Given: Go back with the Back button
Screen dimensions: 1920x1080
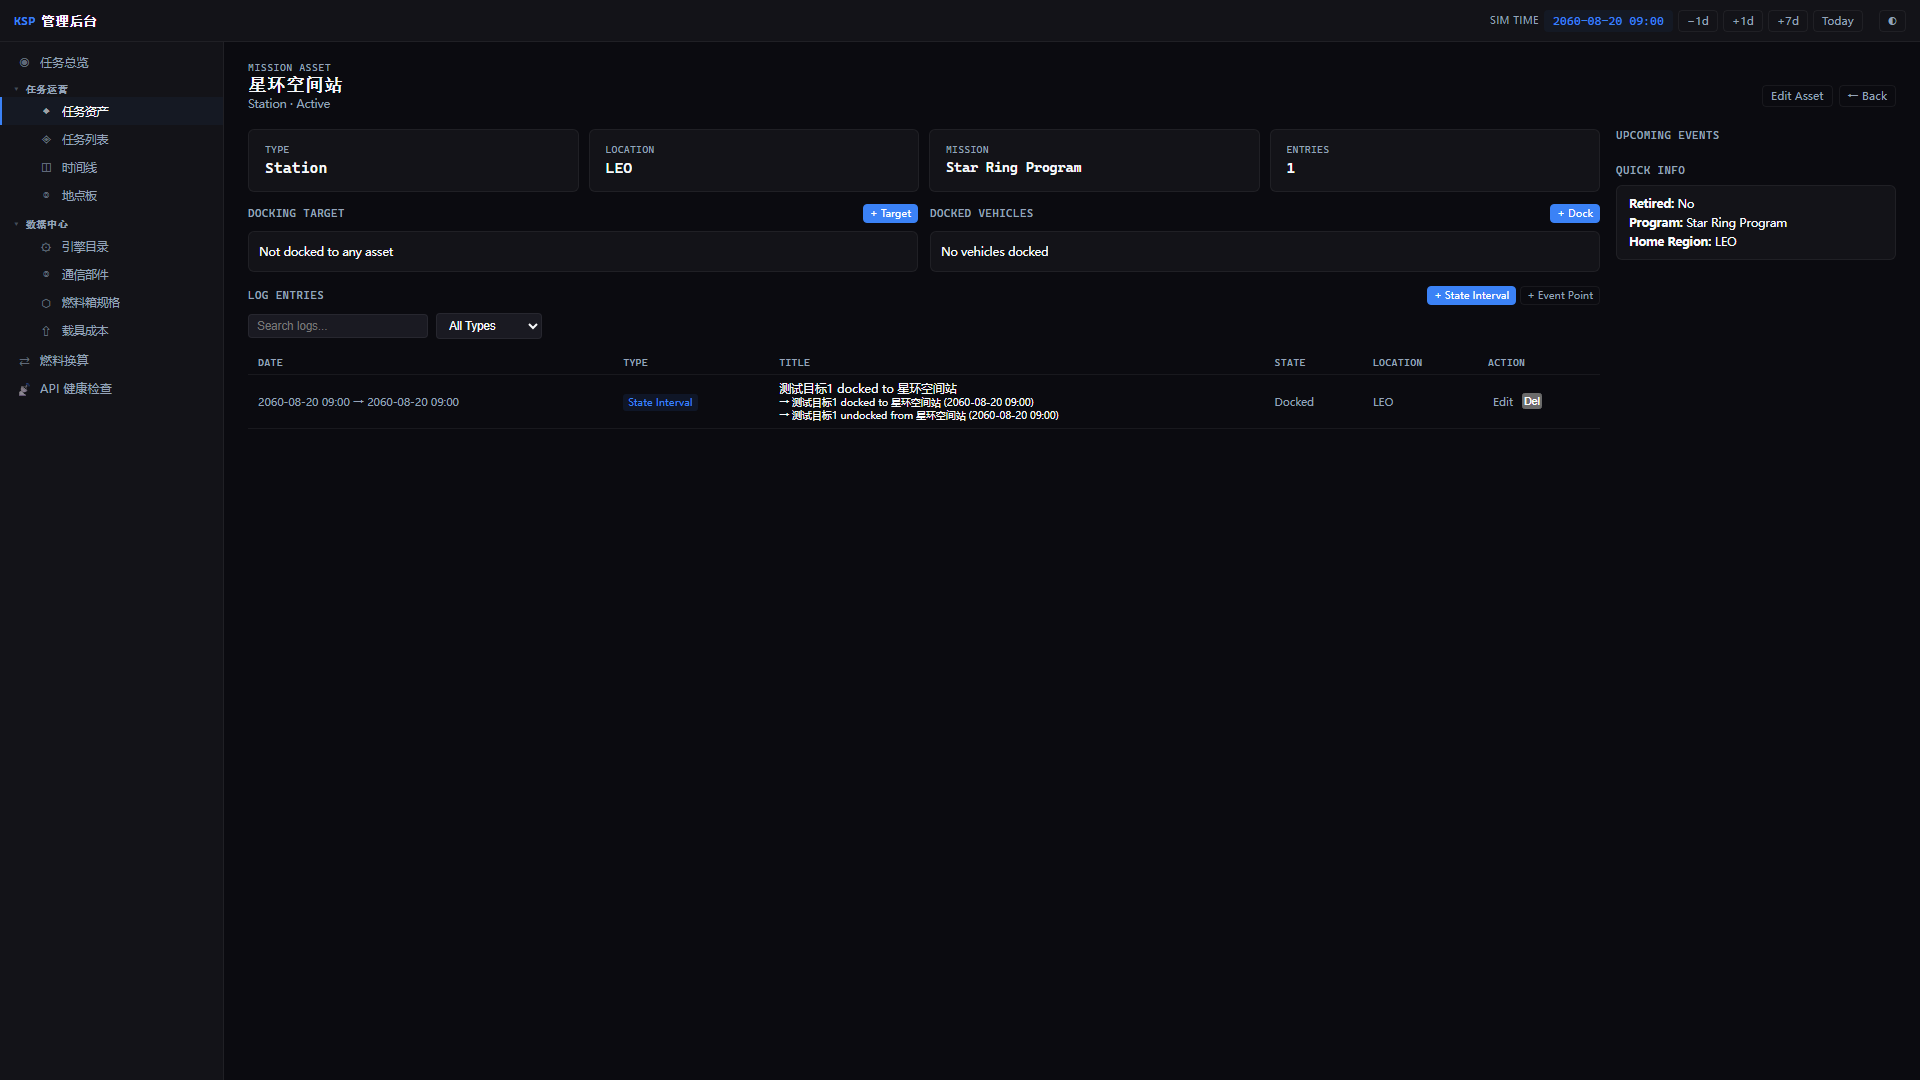Looking at the screenshot, I should (x=1867, y=96).
